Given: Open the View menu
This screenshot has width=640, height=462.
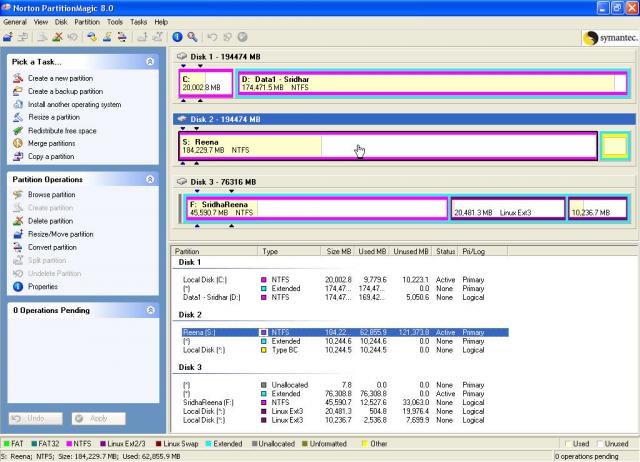Looking at the screenshot, I should click(x=40, y=22).
